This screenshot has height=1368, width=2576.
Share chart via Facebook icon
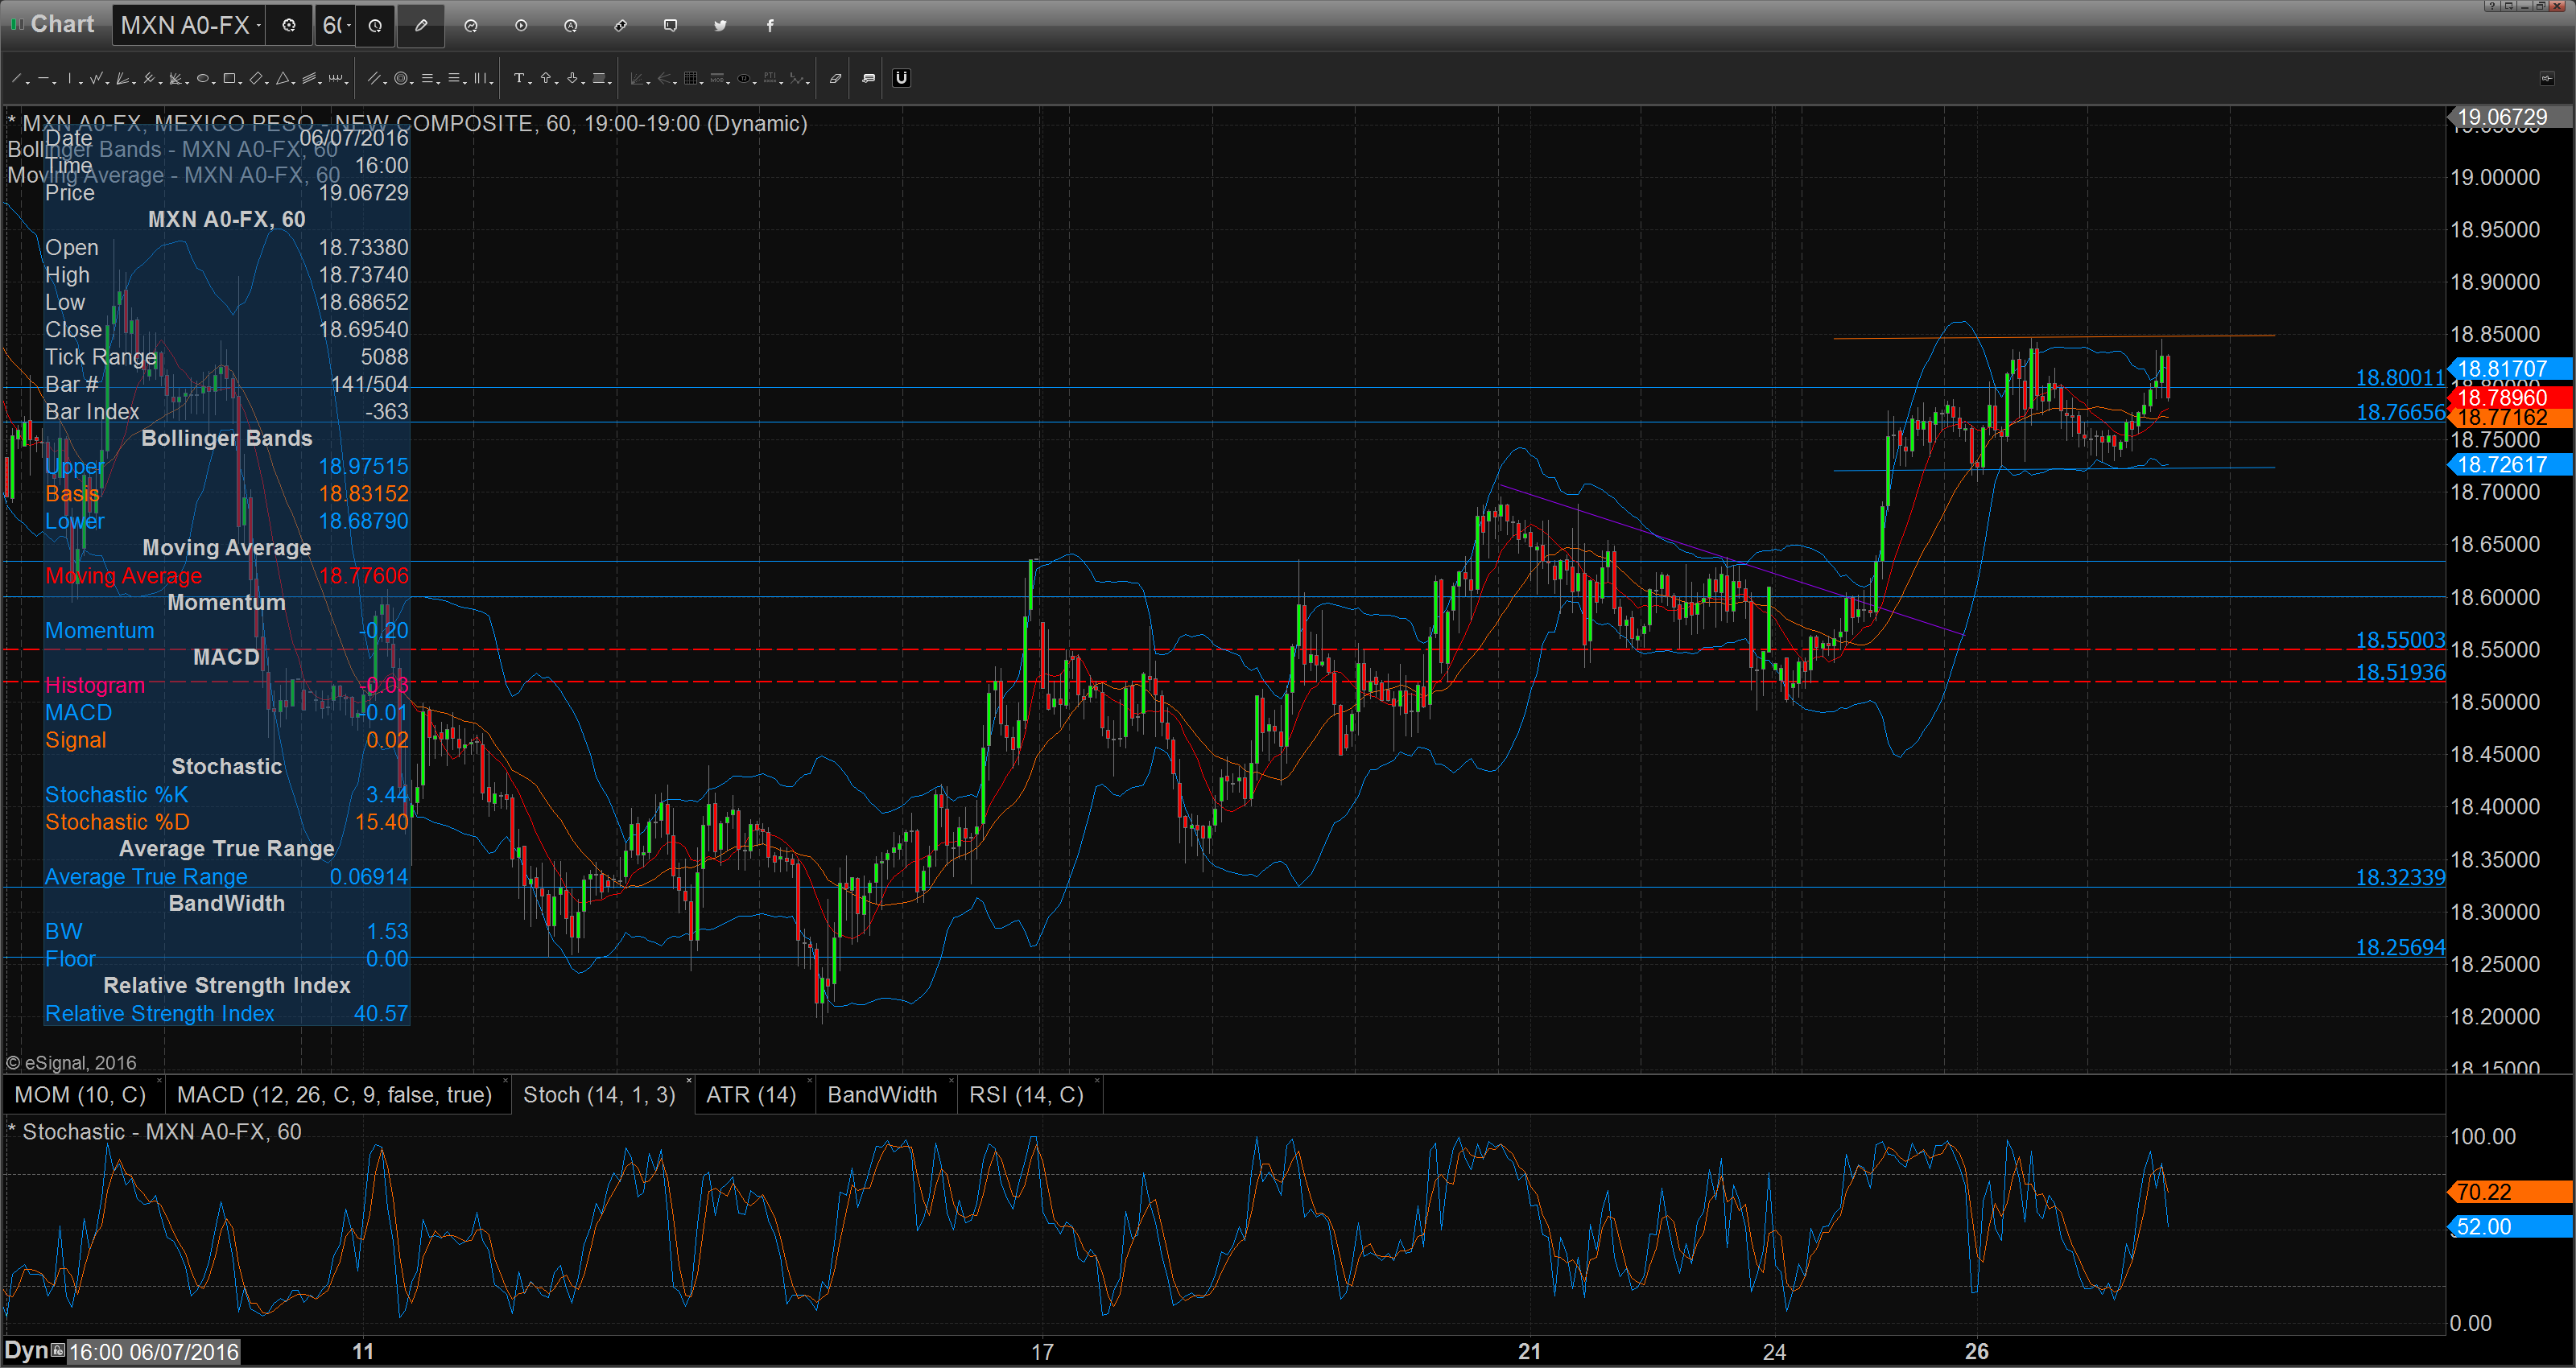coord(770,26)
